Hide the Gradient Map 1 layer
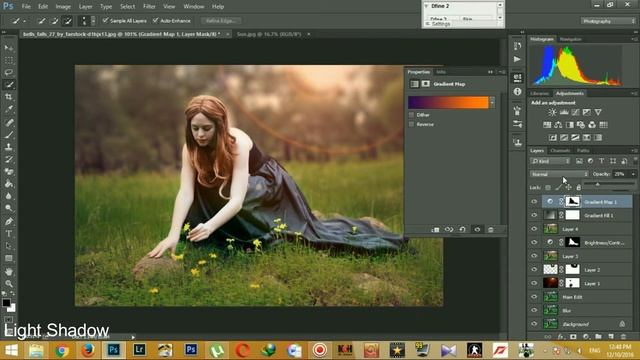This screenshot has height=360, width=640. pyautogui.click(x=534, y=202)
